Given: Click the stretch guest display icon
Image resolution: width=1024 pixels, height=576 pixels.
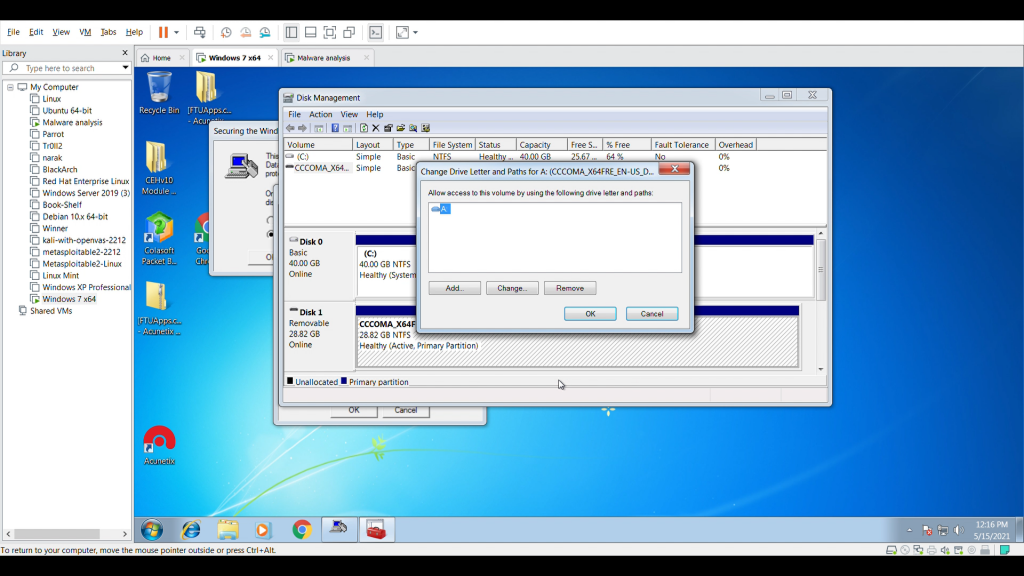Looking at the screenshot, I should (x=402, y=32).
